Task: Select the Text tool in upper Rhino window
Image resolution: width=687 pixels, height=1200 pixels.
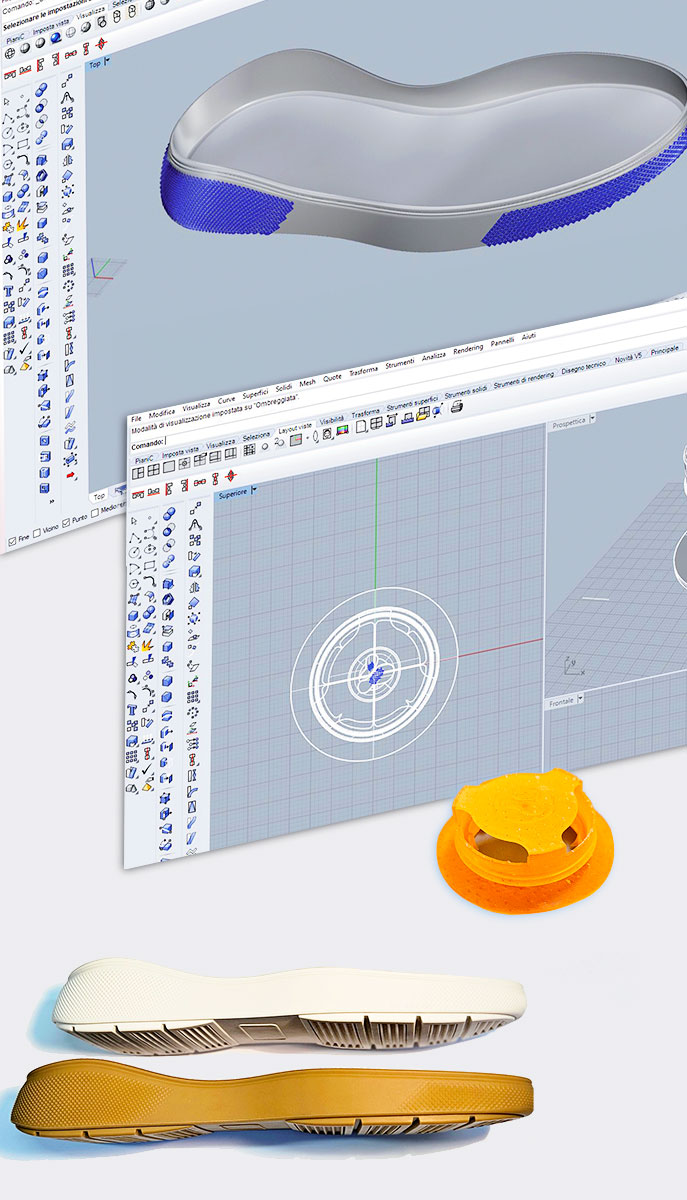Action: 8,291
